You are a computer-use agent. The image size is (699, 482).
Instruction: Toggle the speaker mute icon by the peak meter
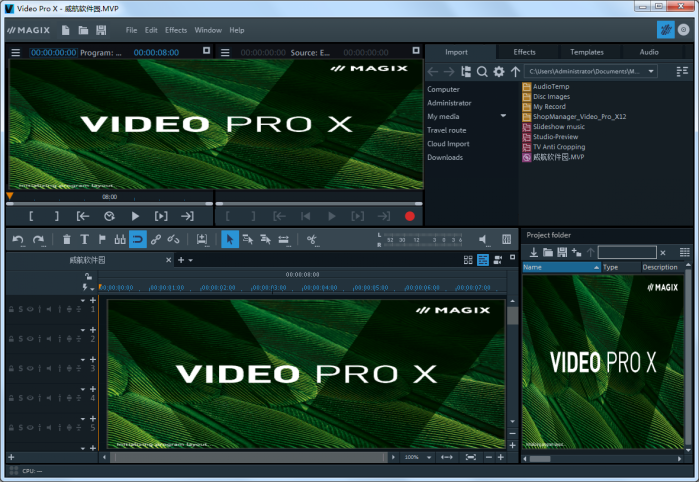483,239
